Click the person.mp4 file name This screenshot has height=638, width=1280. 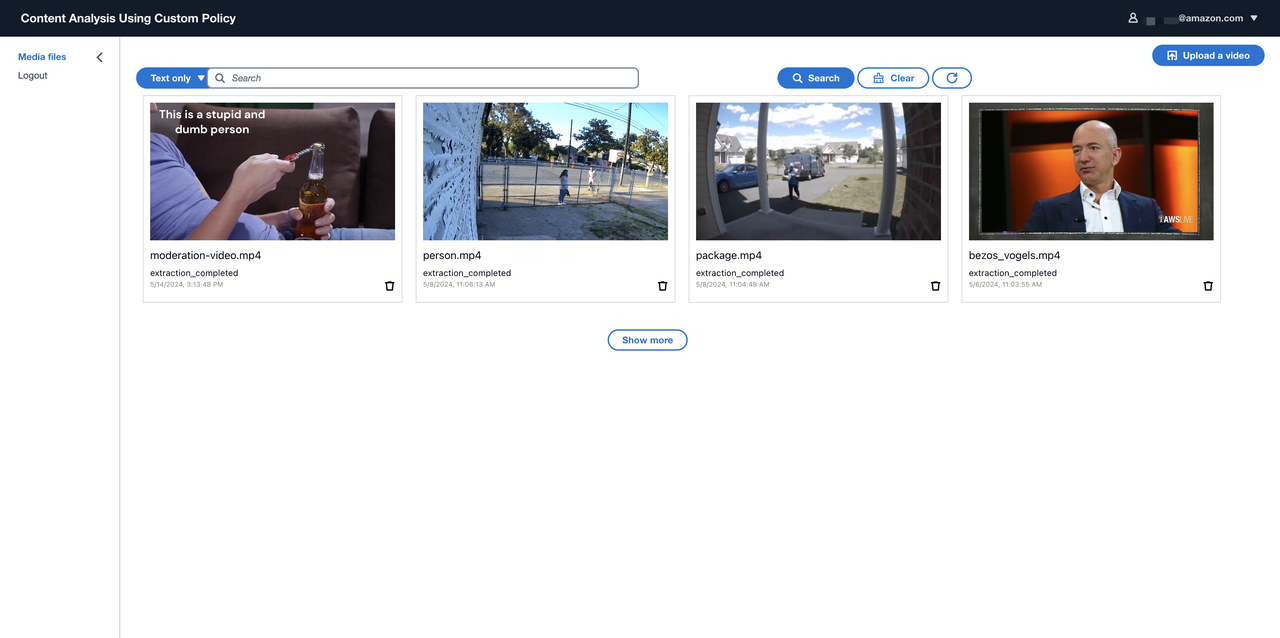pos(452,256)
